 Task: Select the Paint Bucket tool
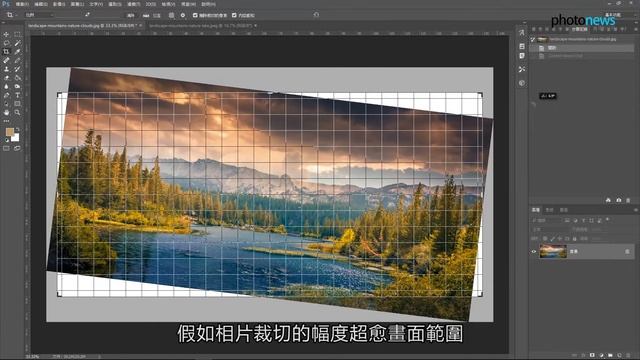(17, 78)
